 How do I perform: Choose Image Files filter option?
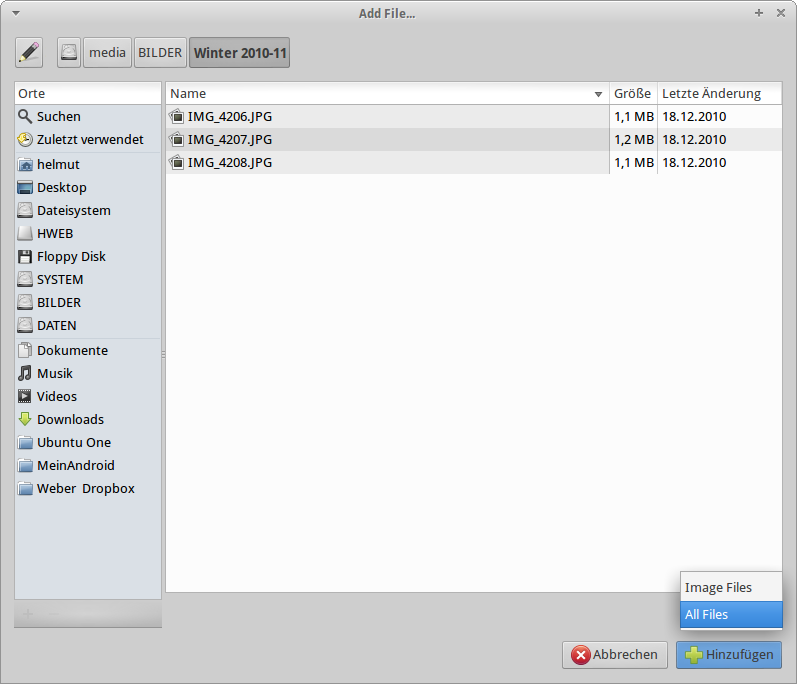(718, 588)
